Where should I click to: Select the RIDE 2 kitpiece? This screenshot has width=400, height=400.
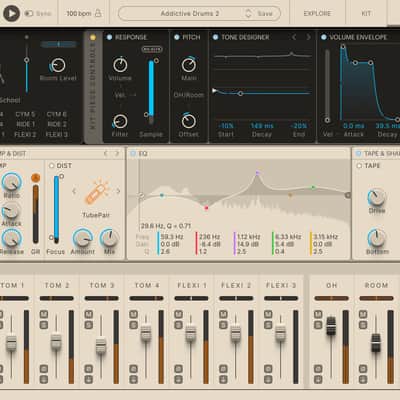tap(57, 124)
